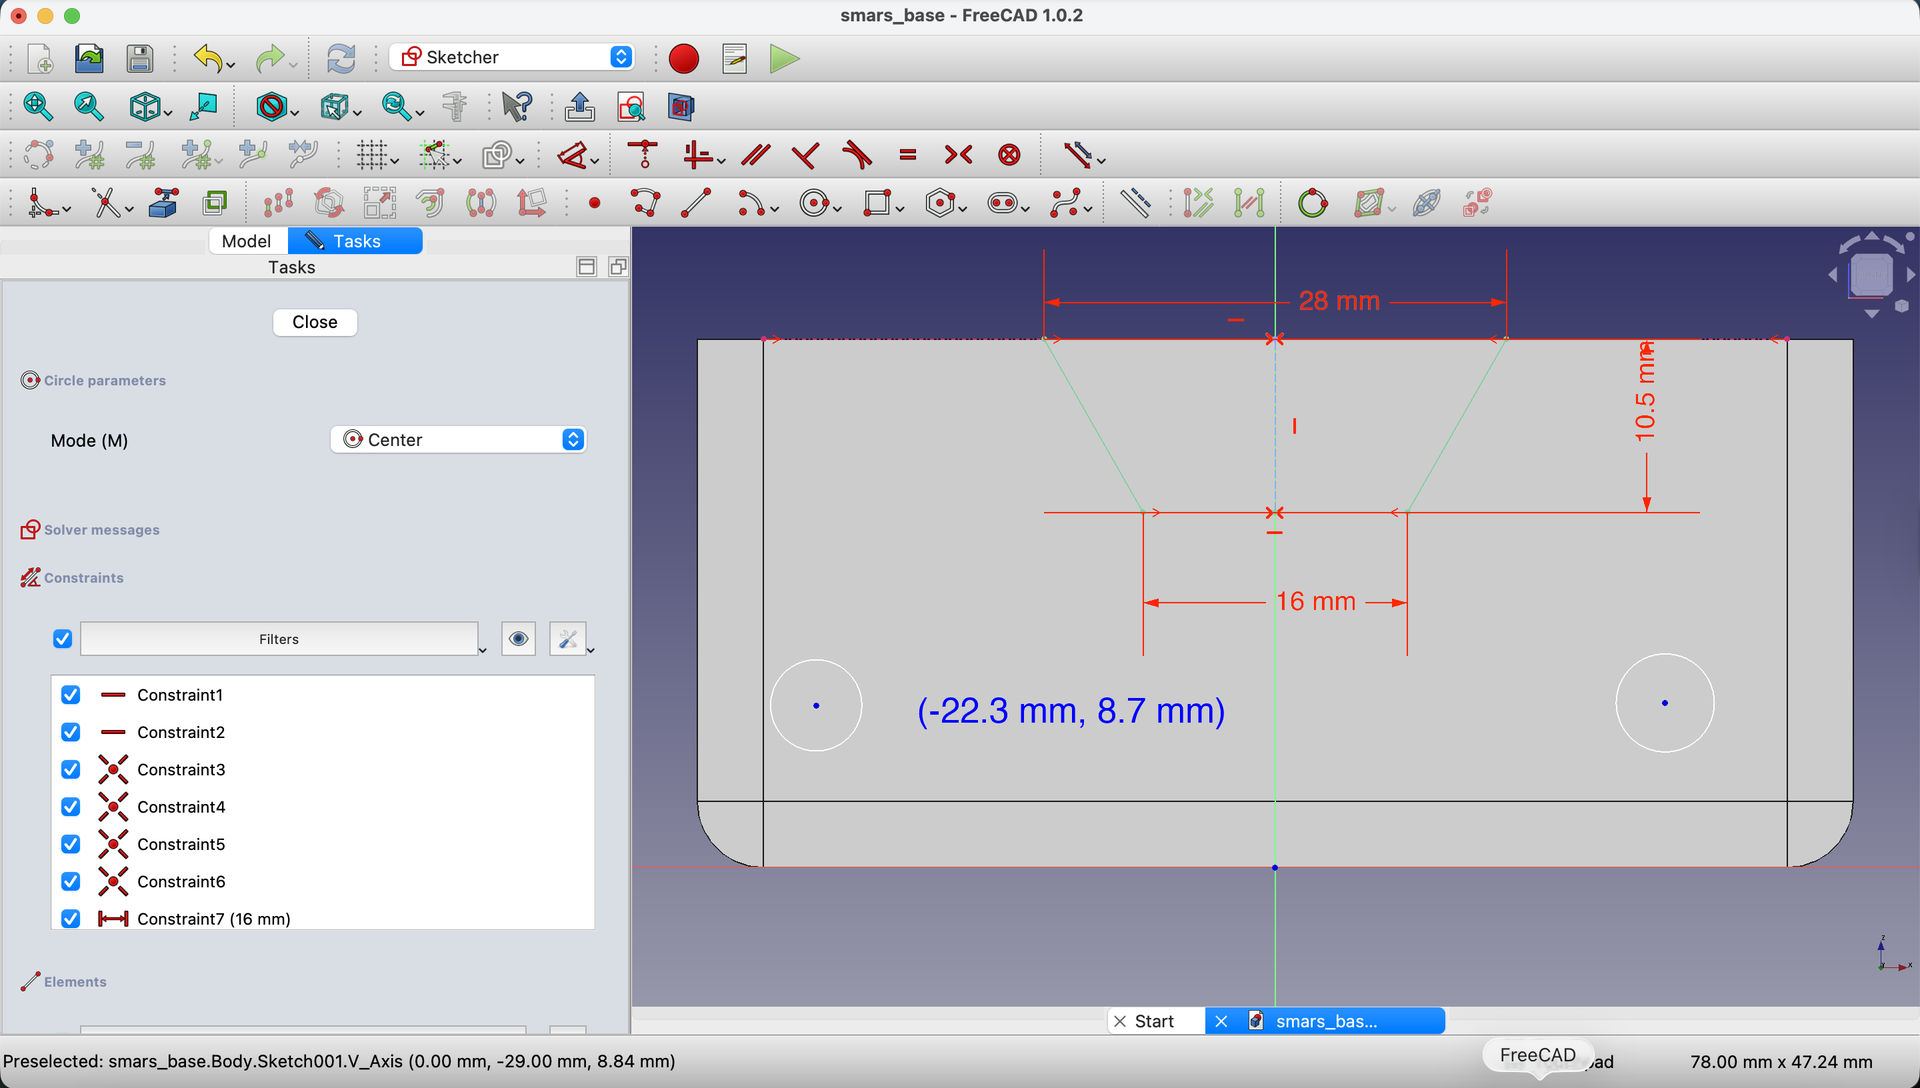Viewport: 1920px width, 1088px height.
Task: Click the What's This help cursor icon
Action: (517, 106)
